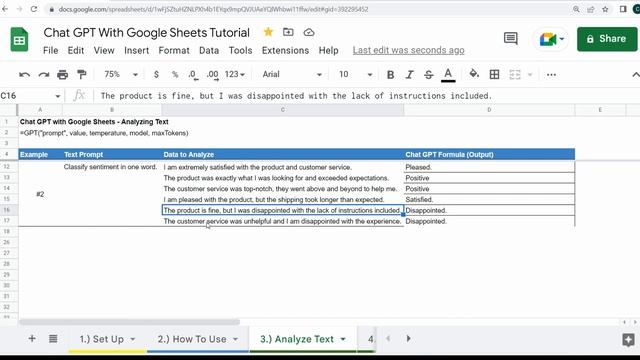The width and height of the screenshot is (640, 360).
Task: Add a new sheet with plus icon
Action: point(32,338)
